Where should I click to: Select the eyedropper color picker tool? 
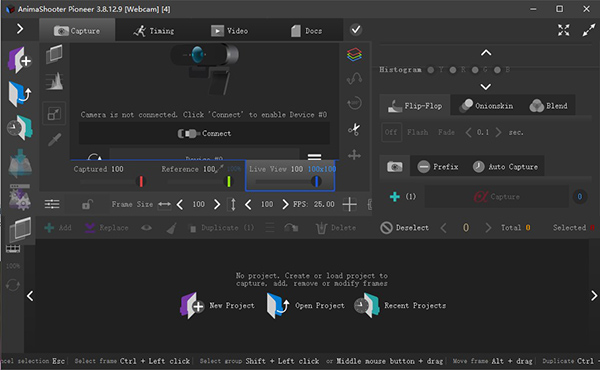pyautogui.click(x=54, y=140)
